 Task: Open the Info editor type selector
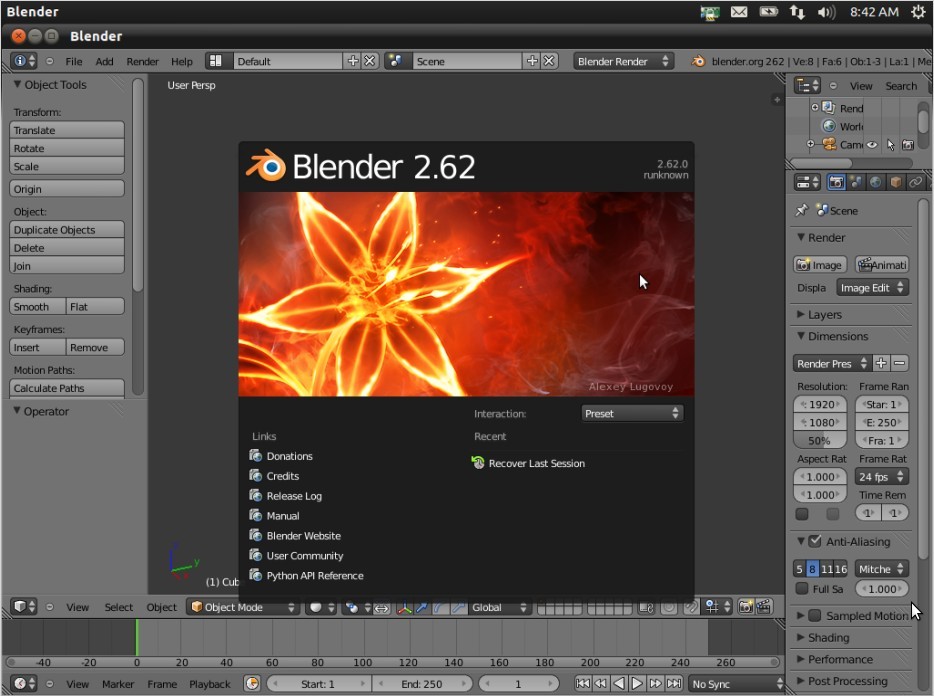pos(24,61)
